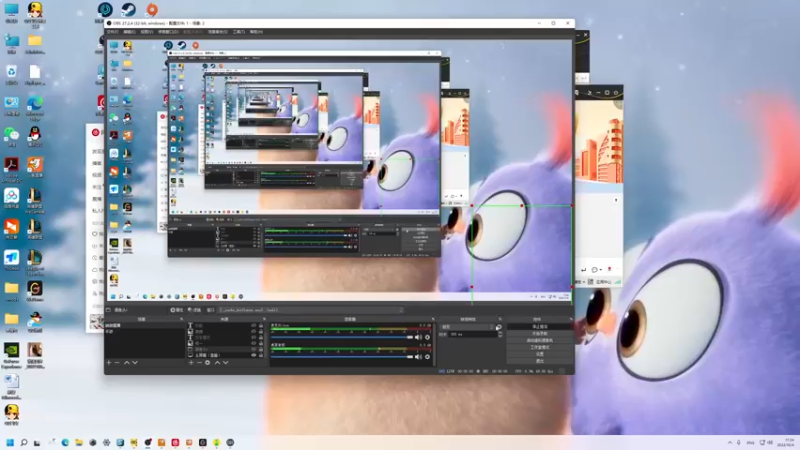
Task: Adjust the second mixer channel volume slider
Action: click(342, 357)
